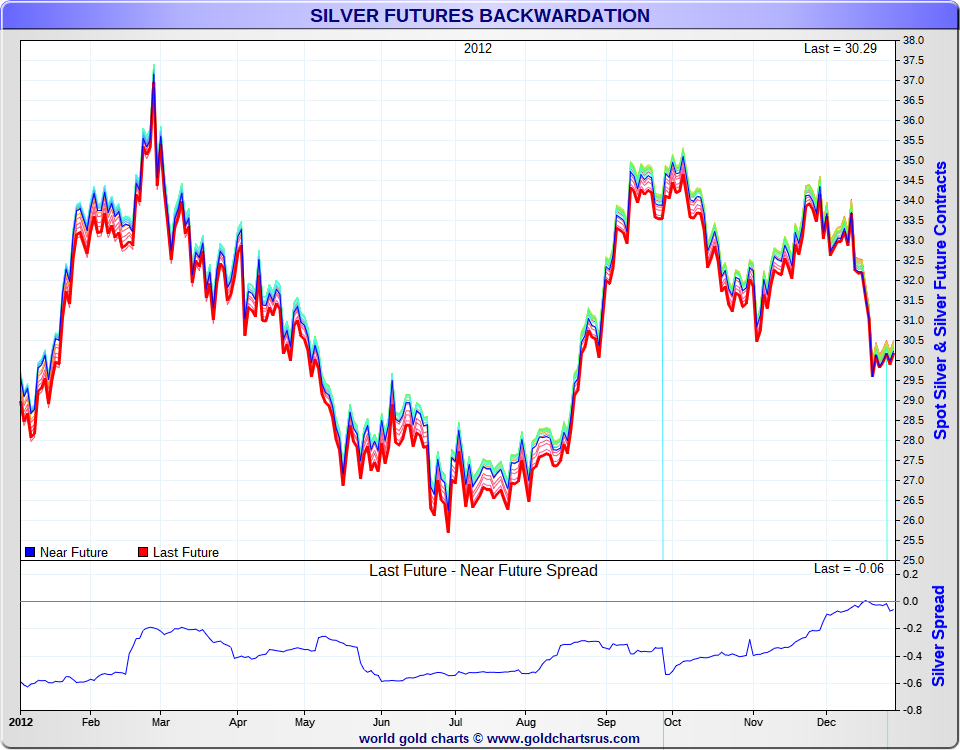Click the red Last Future legend swatch

coord(143,552)
